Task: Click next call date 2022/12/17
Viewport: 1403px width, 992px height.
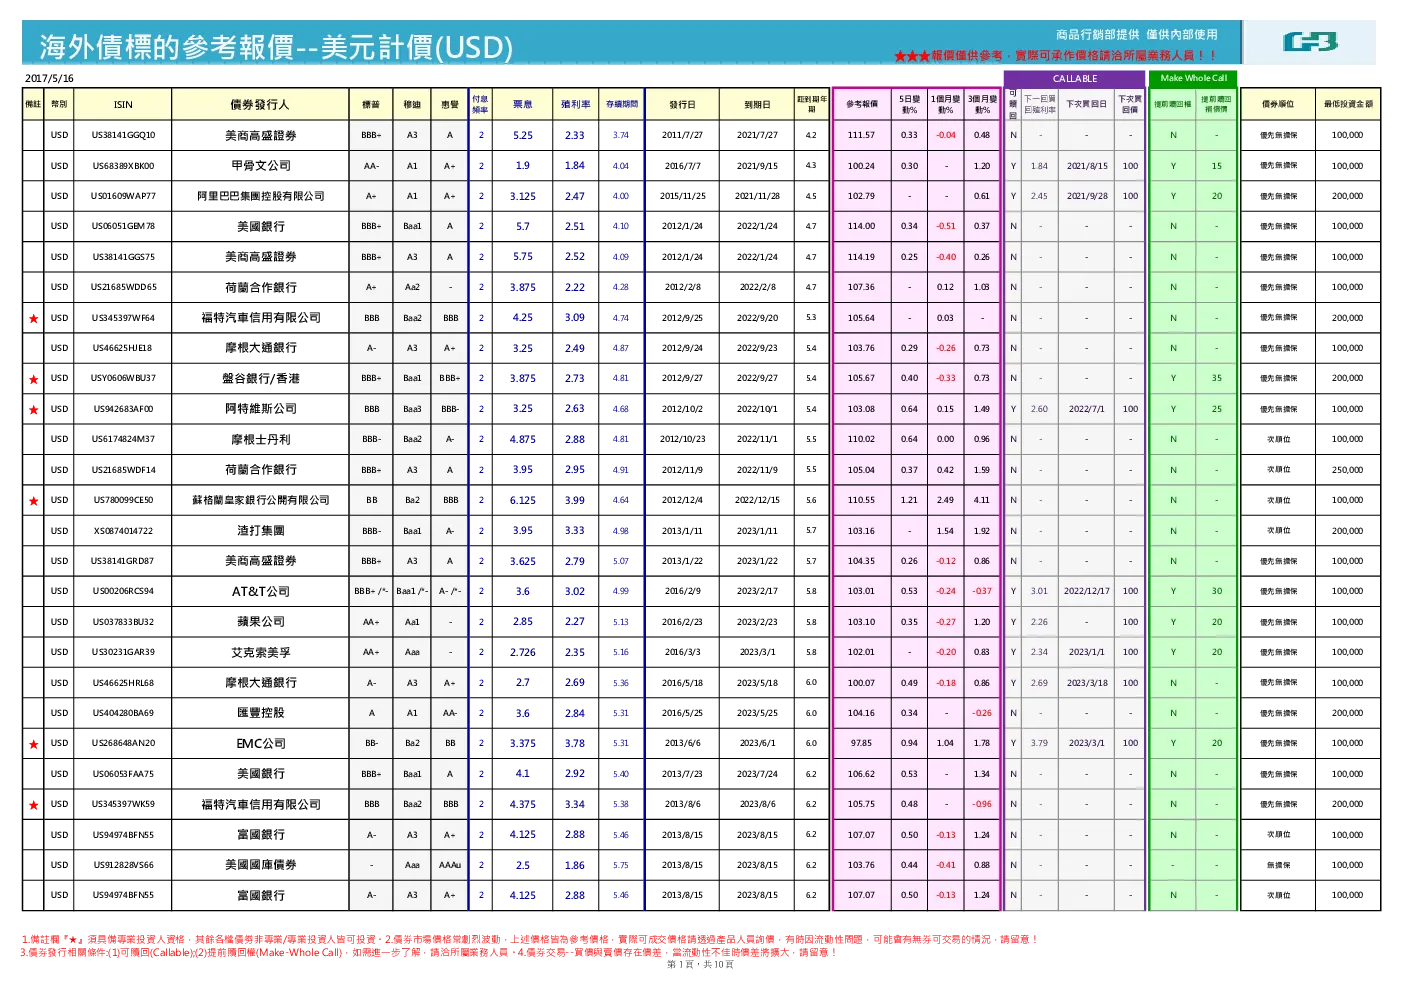Action: pyautogui.click(x=1087, y=591)
